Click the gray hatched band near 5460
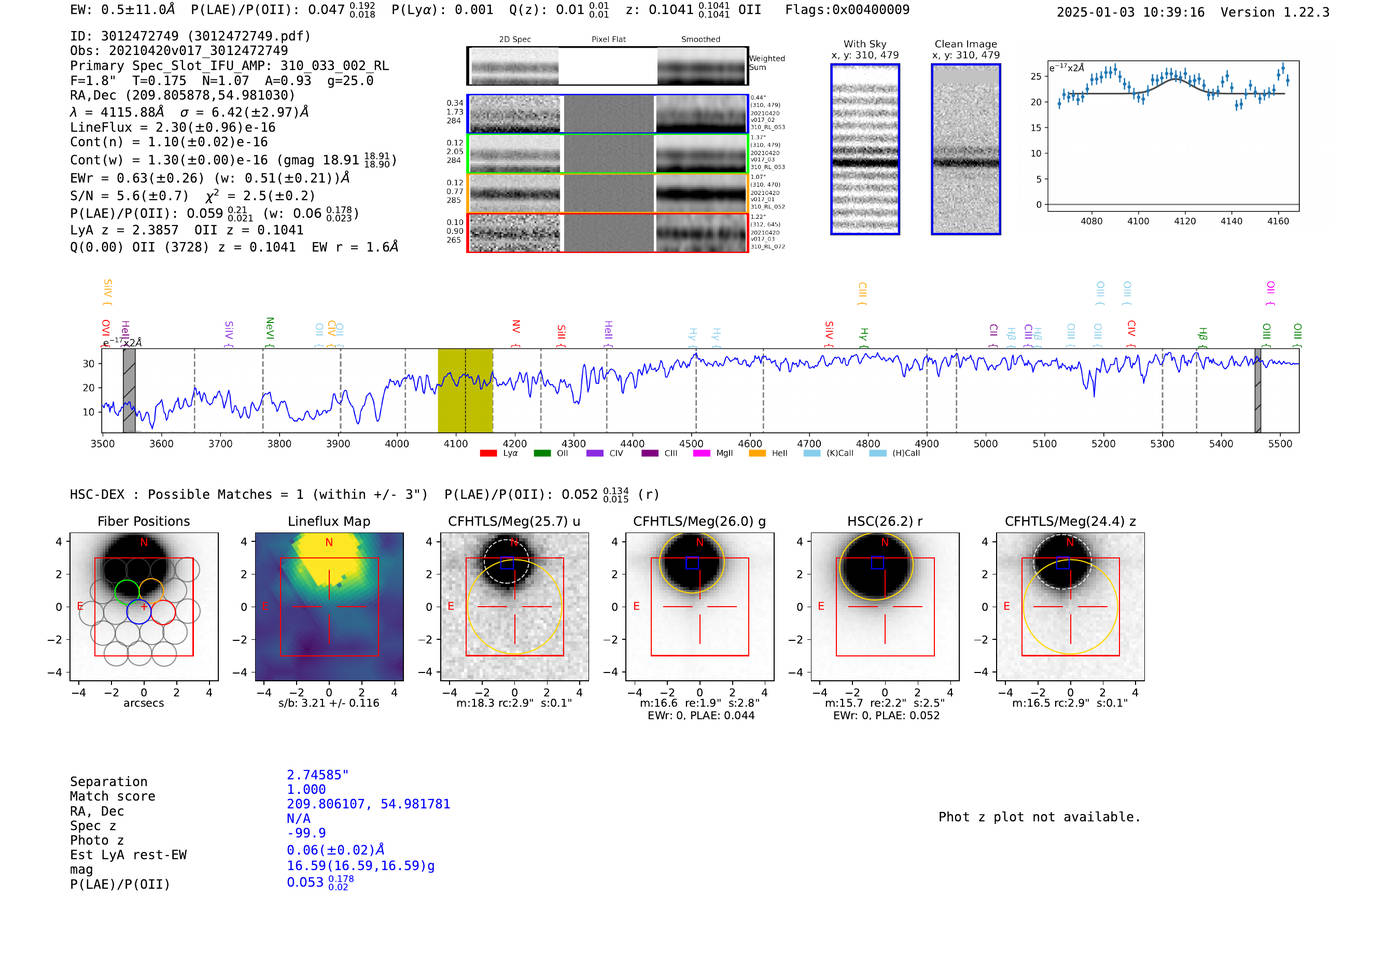 point(1258,391)
